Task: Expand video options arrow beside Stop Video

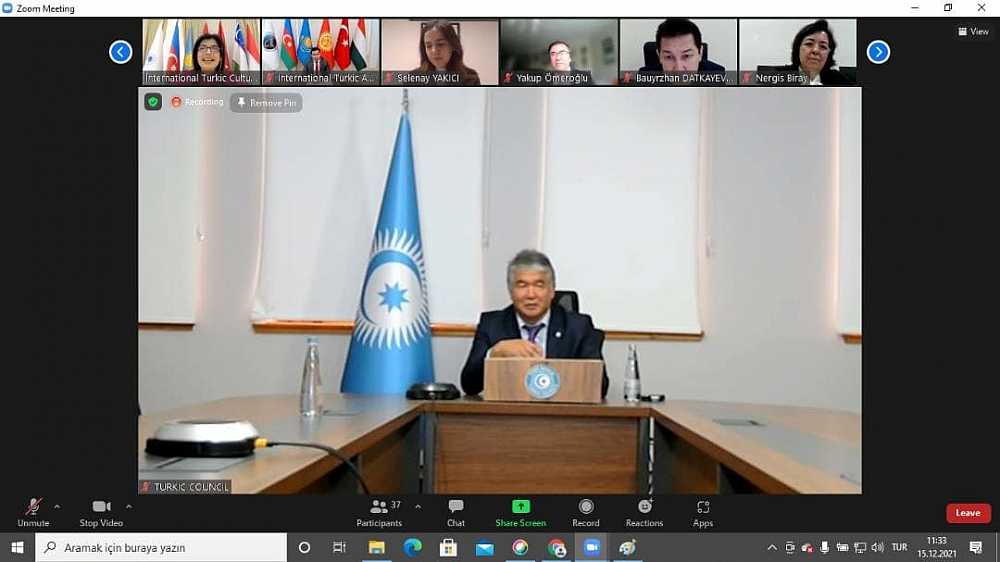Action: click(129, 506)
